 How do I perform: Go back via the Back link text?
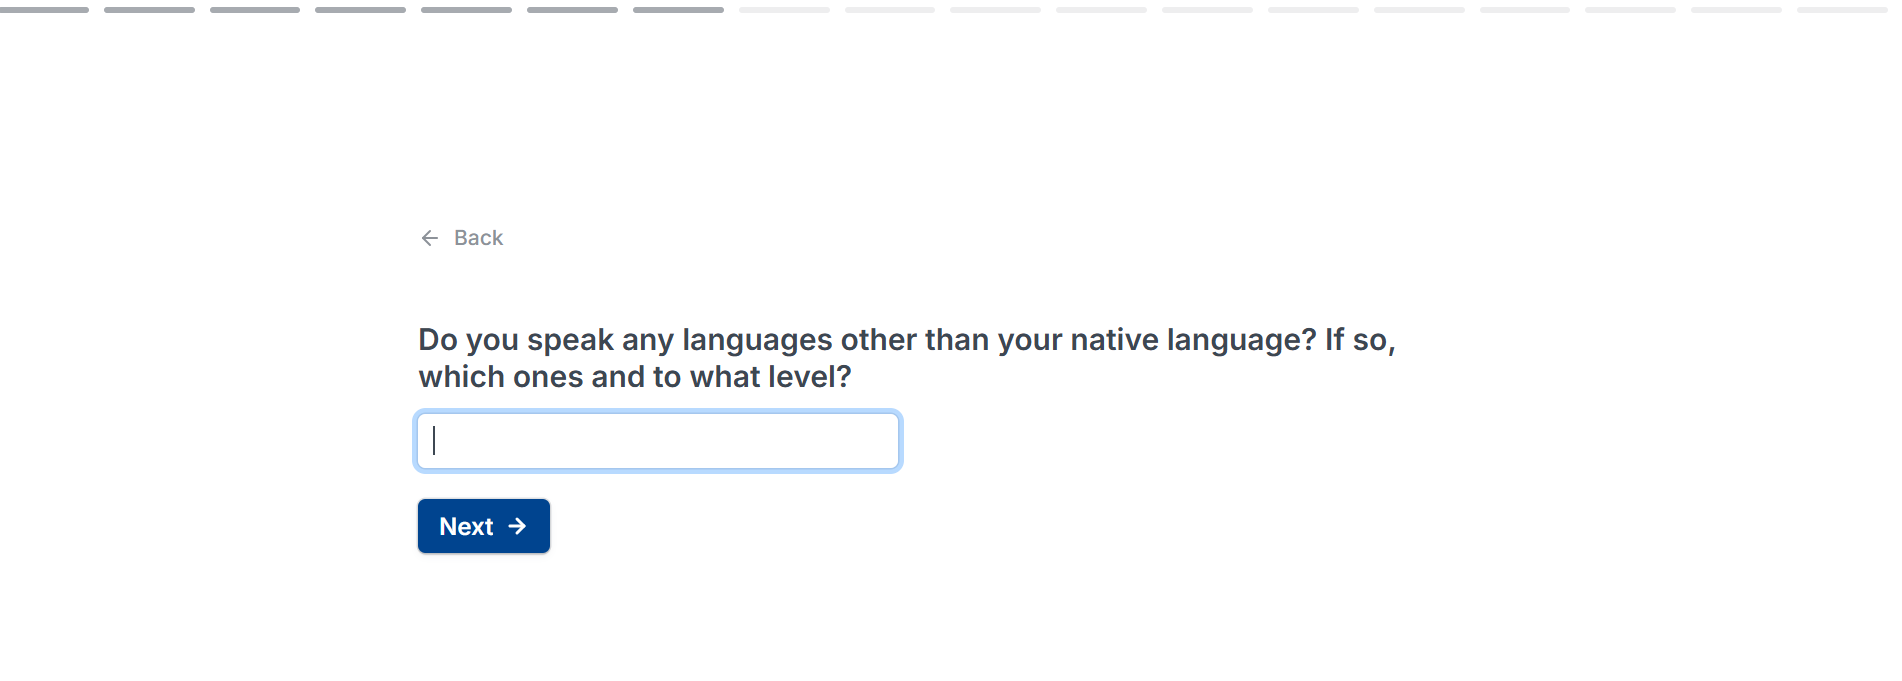478,238
